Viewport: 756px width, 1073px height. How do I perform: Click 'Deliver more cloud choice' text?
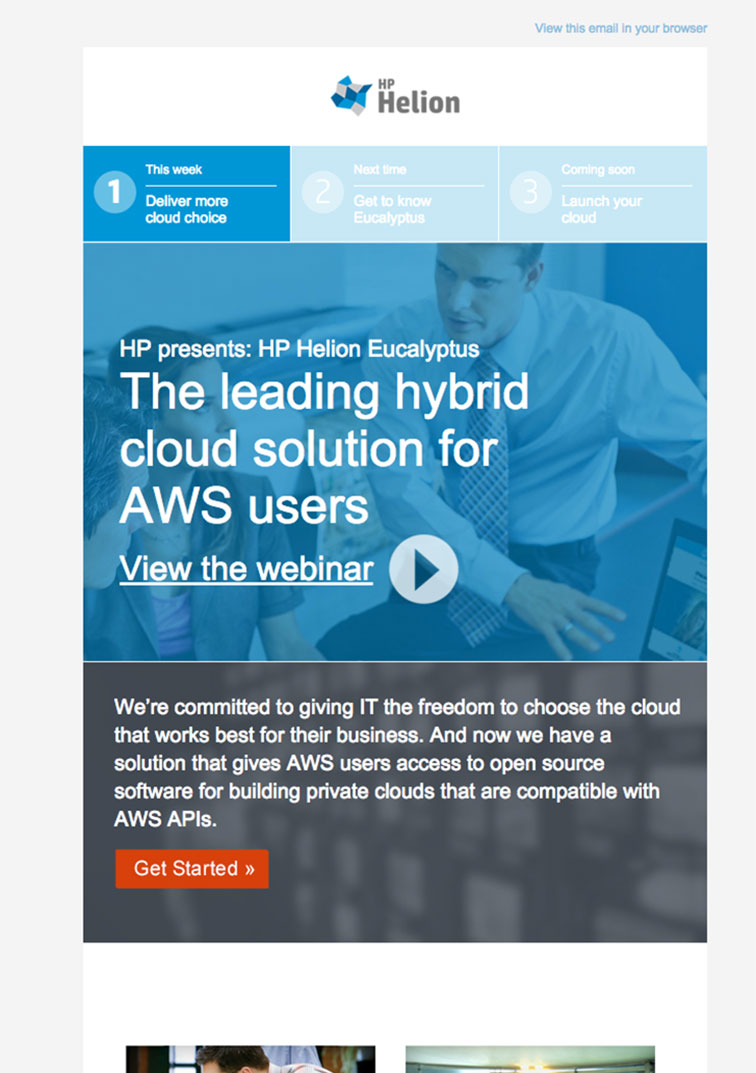point(186,209)
